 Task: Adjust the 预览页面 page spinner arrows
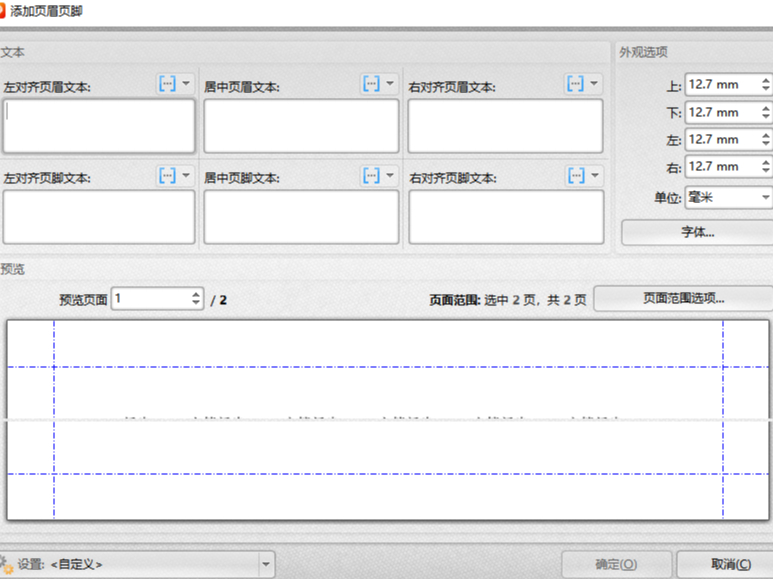tap(196, 298)
